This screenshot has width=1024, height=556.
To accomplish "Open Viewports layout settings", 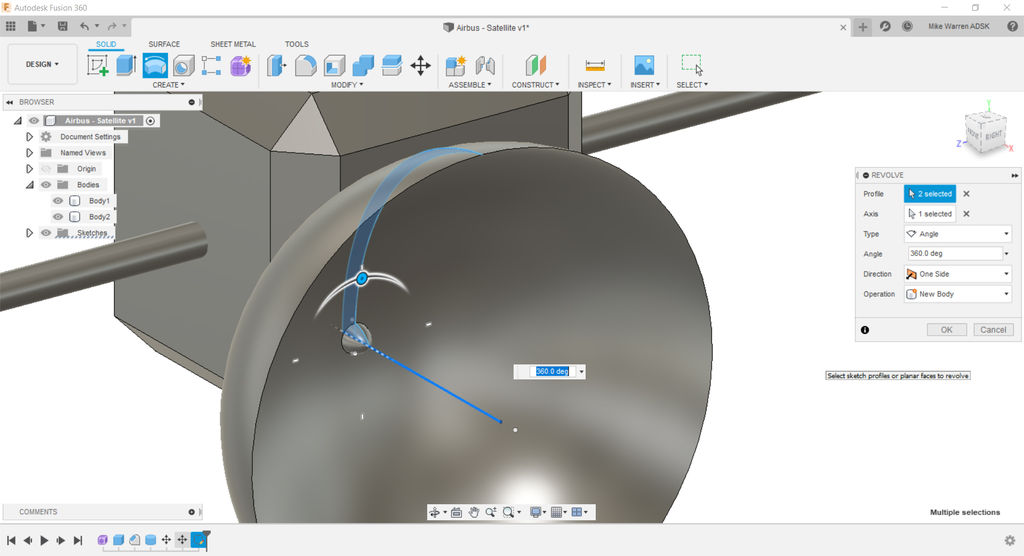I will pyautogui.click(x=577, y=512).
